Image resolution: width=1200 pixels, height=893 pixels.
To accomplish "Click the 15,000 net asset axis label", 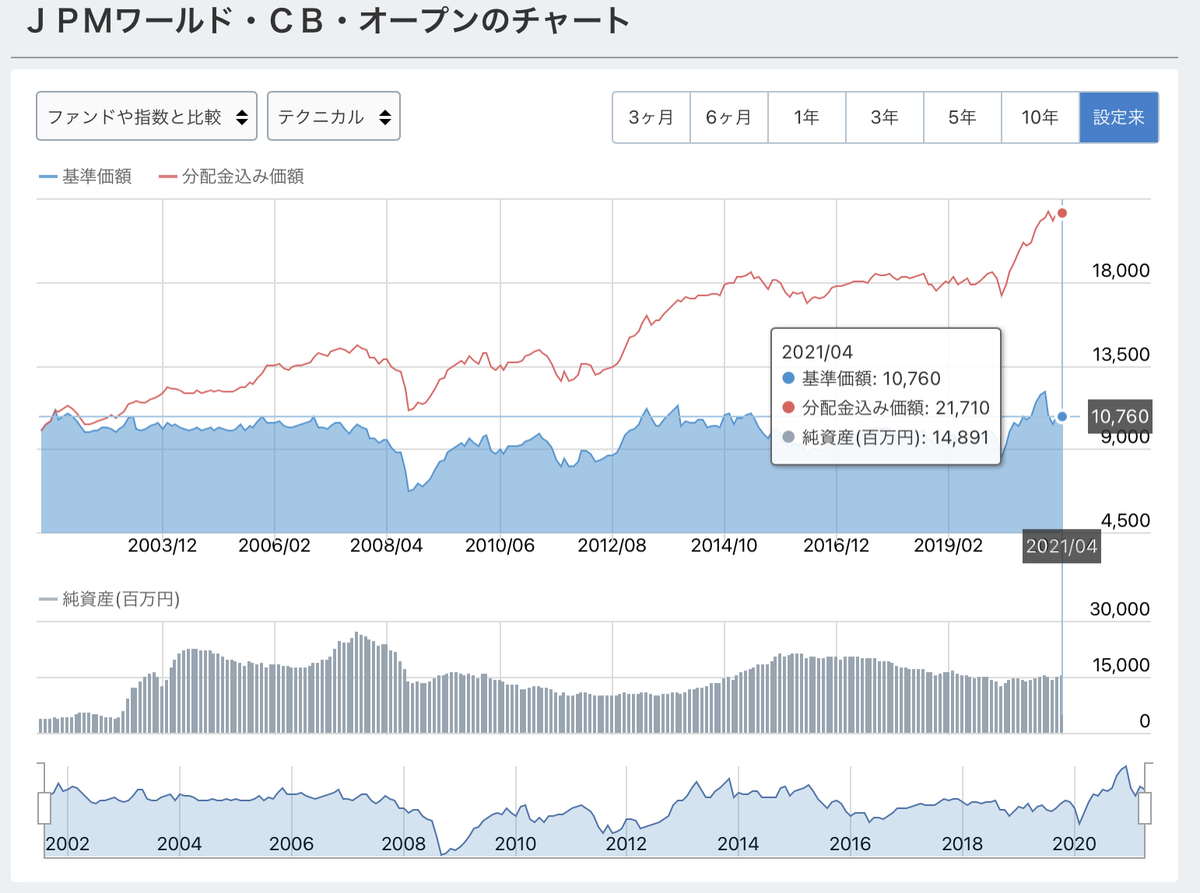I will (1121, 665).
